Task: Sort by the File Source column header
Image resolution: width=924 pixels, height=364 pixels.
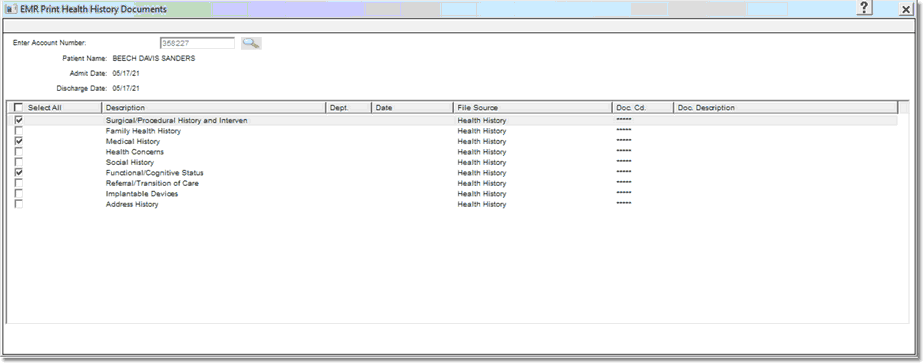Action: [533, 108]
